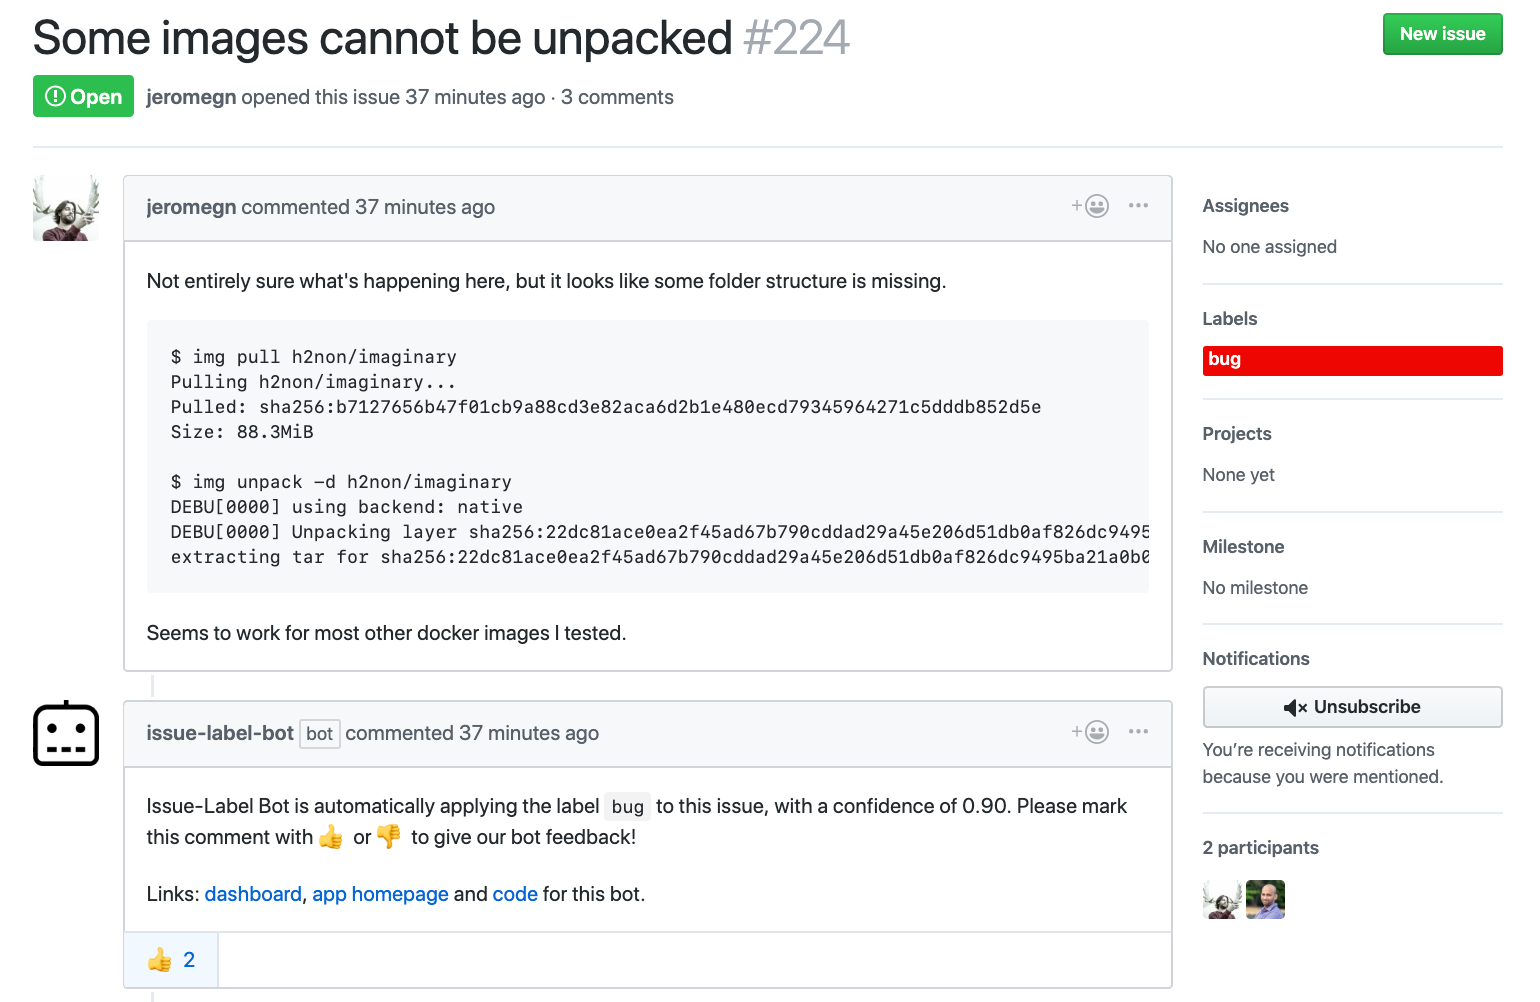Toggle the thumbs up reaction count
The image size is (1540, 1002).
171,960
